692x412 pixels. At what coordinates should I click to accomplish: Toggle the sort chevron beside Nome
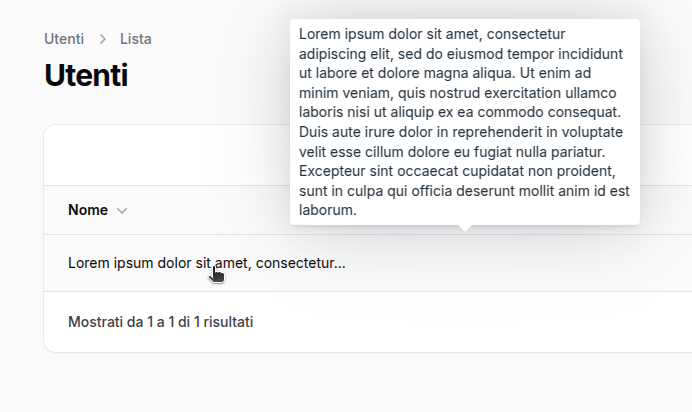pyautogui.click(x=122, y=211)
